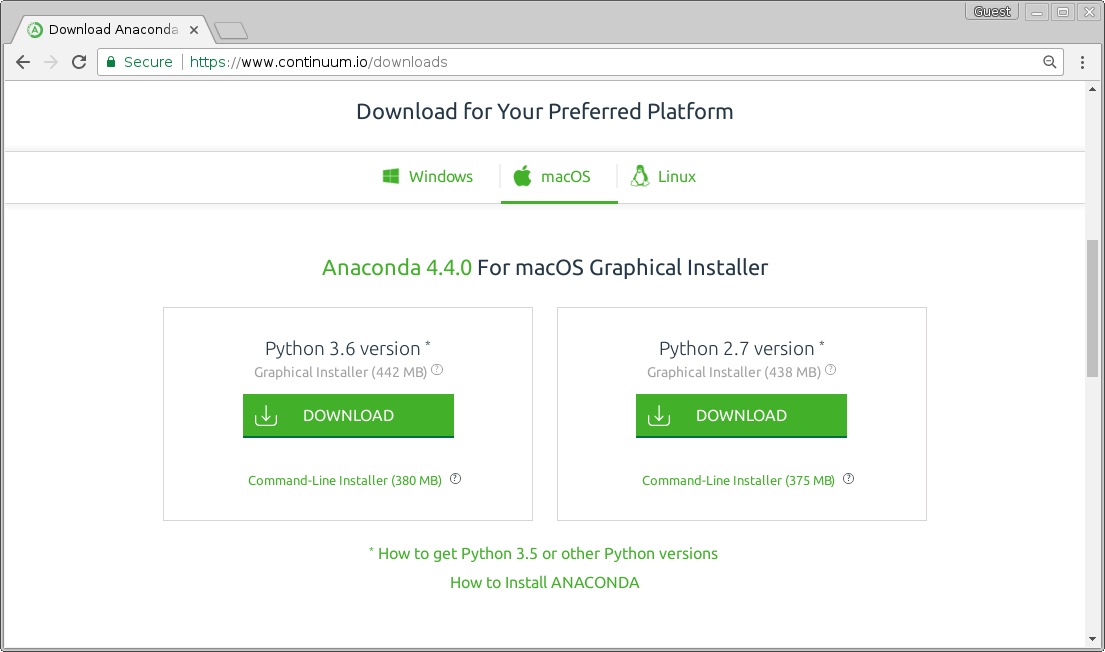Select the Windows platform icon
The width and height of the screenshot is (1105, 652).
[x=391, y=176]
